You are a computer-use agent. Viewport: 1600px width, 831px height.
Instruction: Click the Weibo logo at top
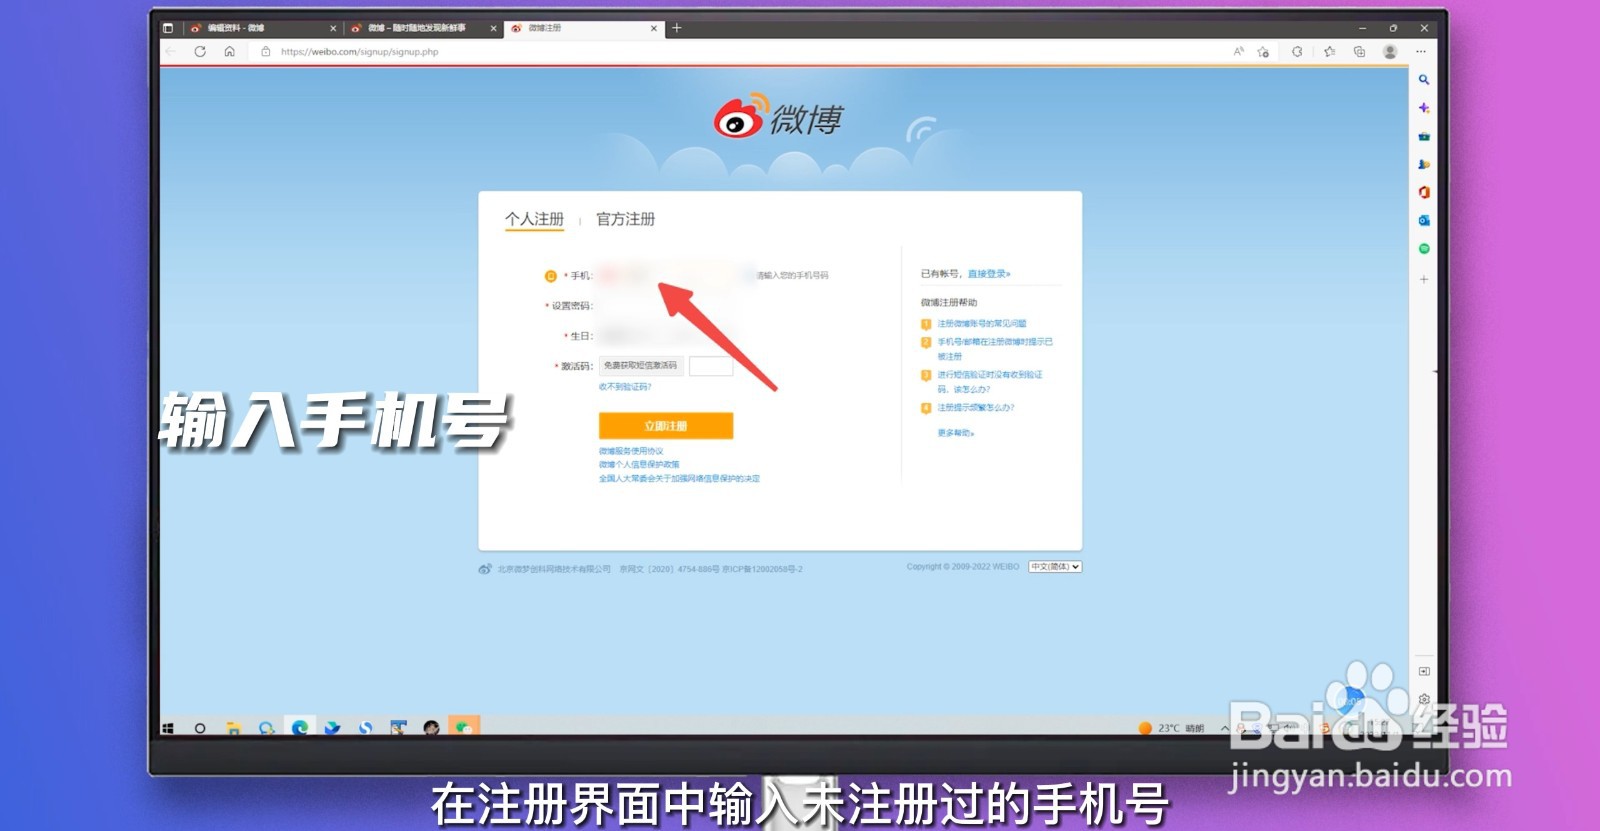click(778, 118)
